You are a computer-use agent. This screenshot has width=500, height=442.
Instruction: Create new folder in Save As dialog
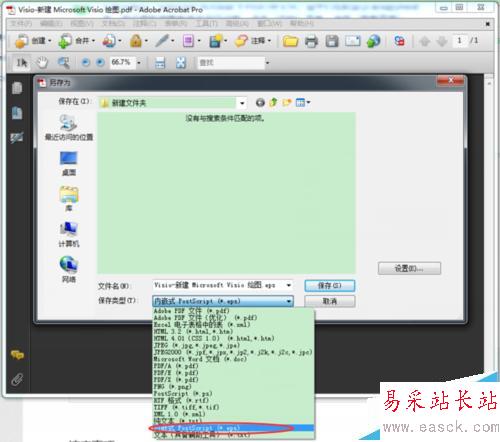click(x=287, y=103)
